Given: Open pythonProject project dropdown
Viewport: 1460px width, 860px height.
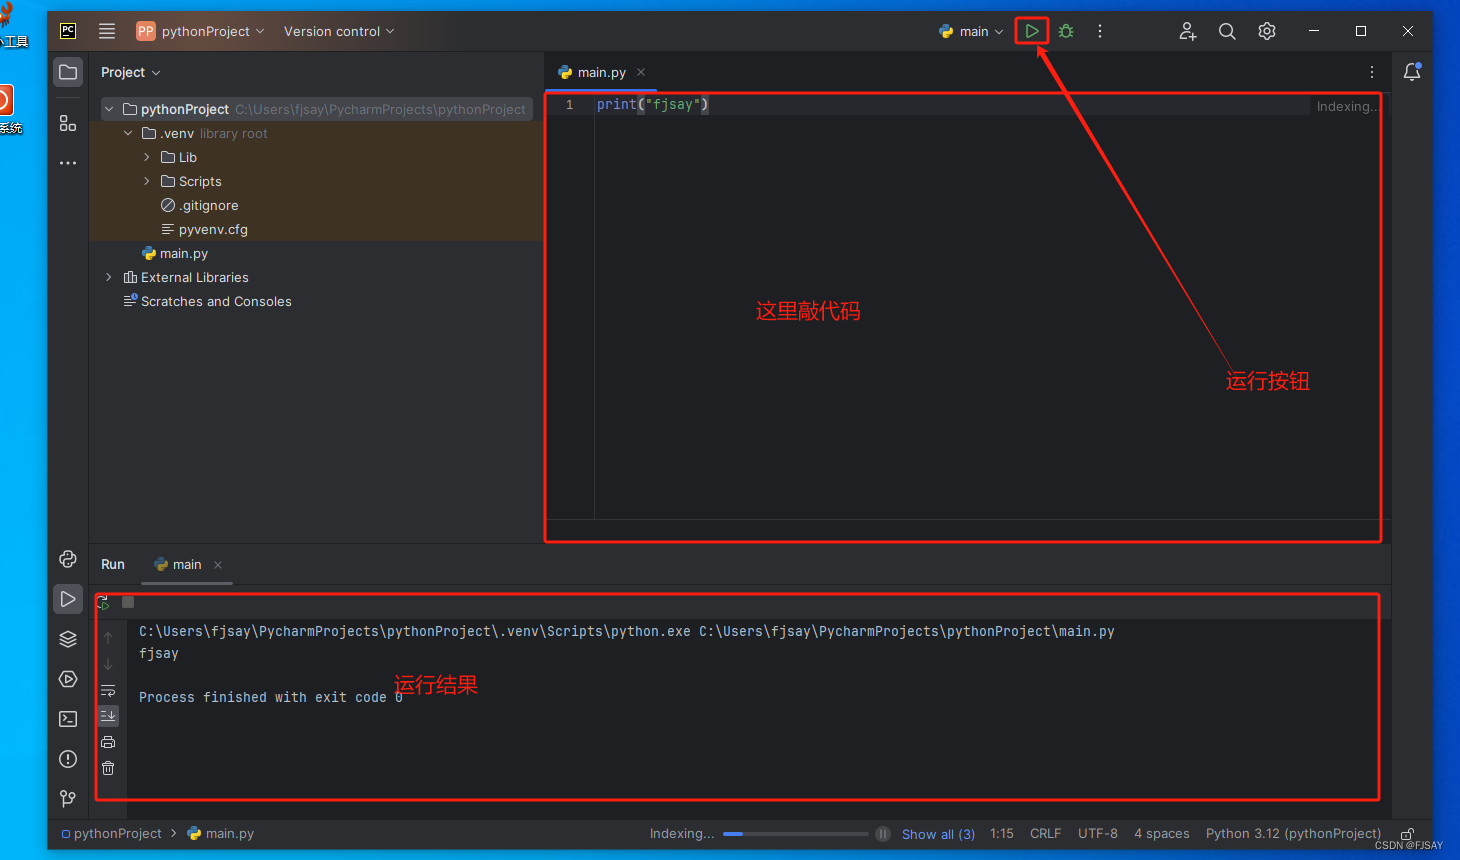Looking at the screenshot, I should (x=200, y=31).
